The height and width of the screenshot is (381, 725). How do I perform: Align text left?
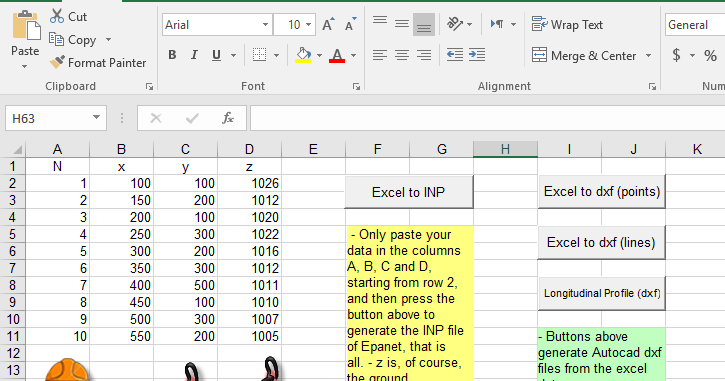[380, 55]
